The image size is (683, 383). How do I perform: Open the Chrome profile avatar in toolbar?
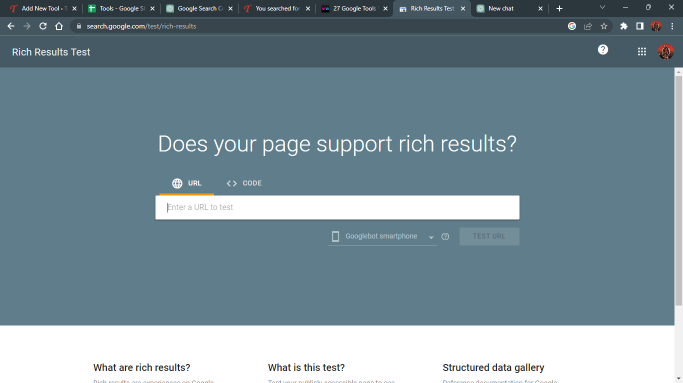pos(656,26)
